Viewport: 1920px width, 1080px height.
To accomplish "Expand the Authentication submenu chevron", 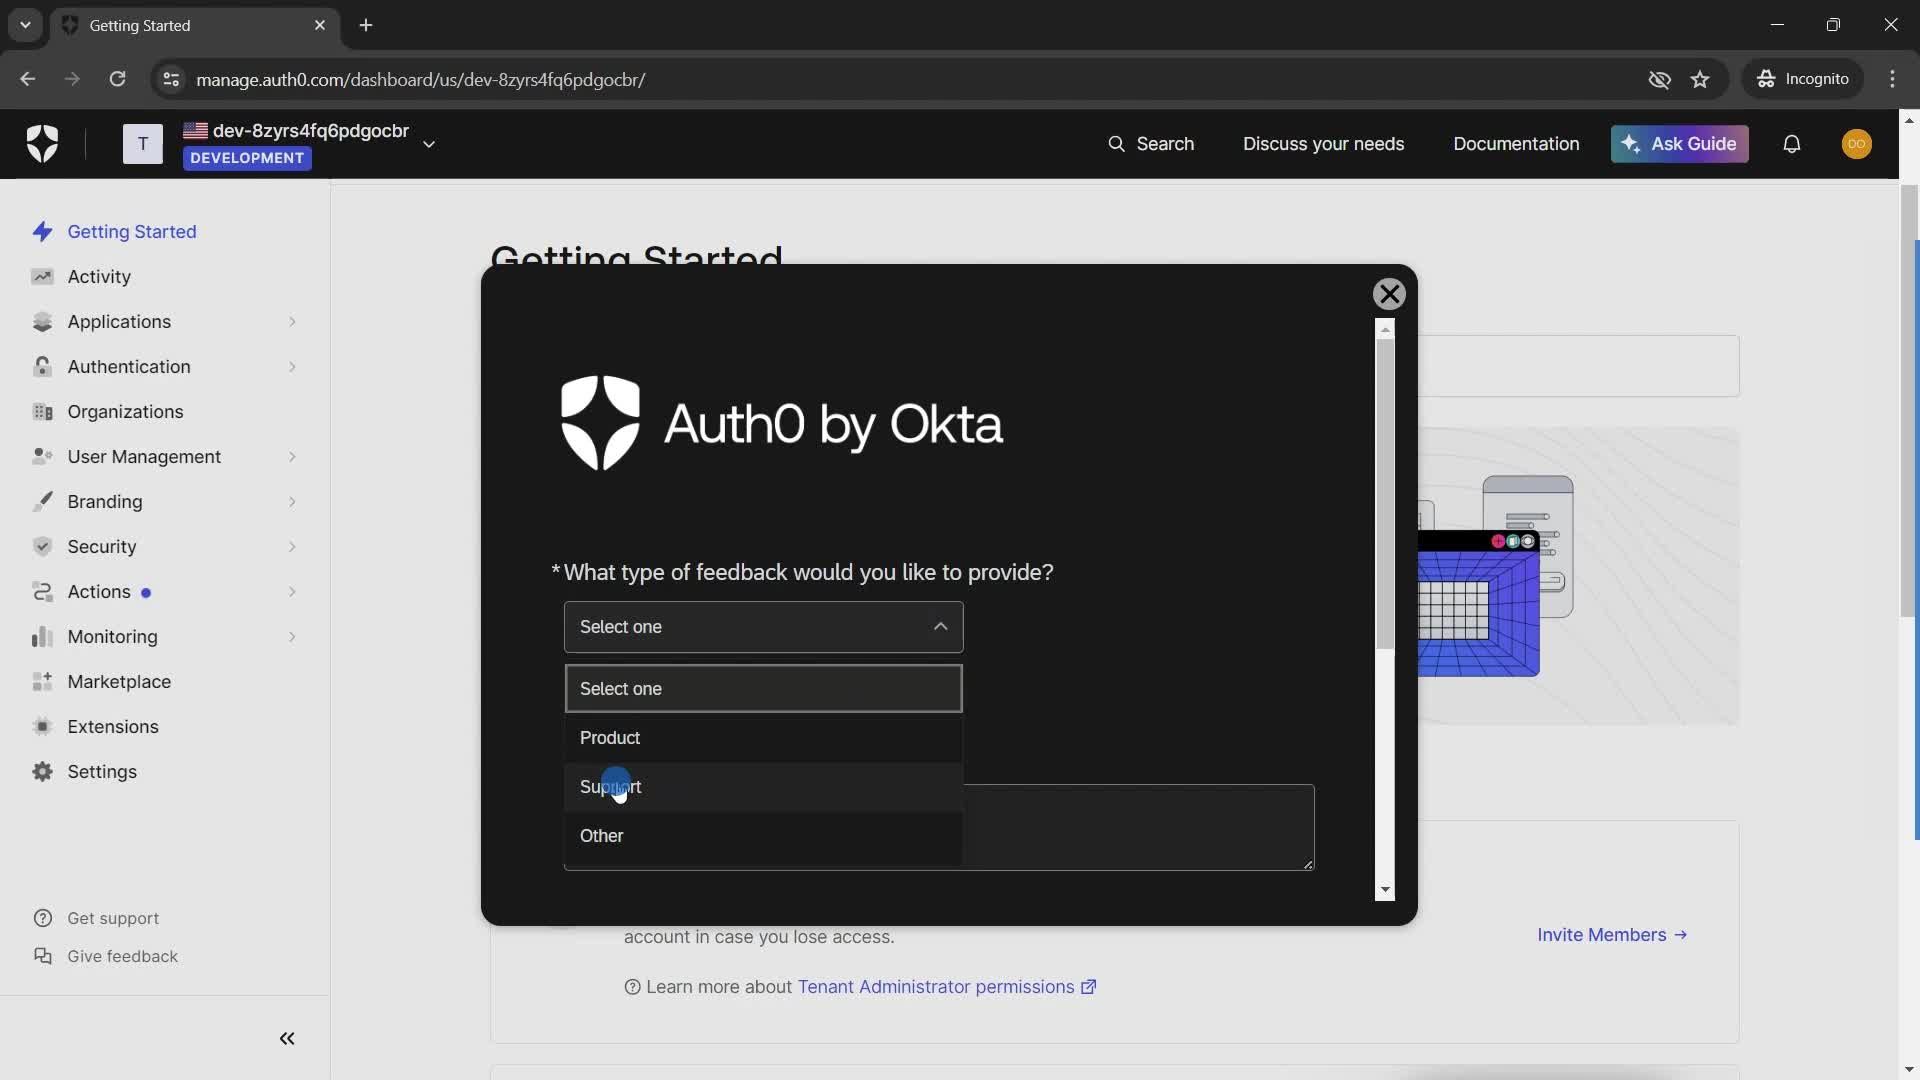I will 292,367.
